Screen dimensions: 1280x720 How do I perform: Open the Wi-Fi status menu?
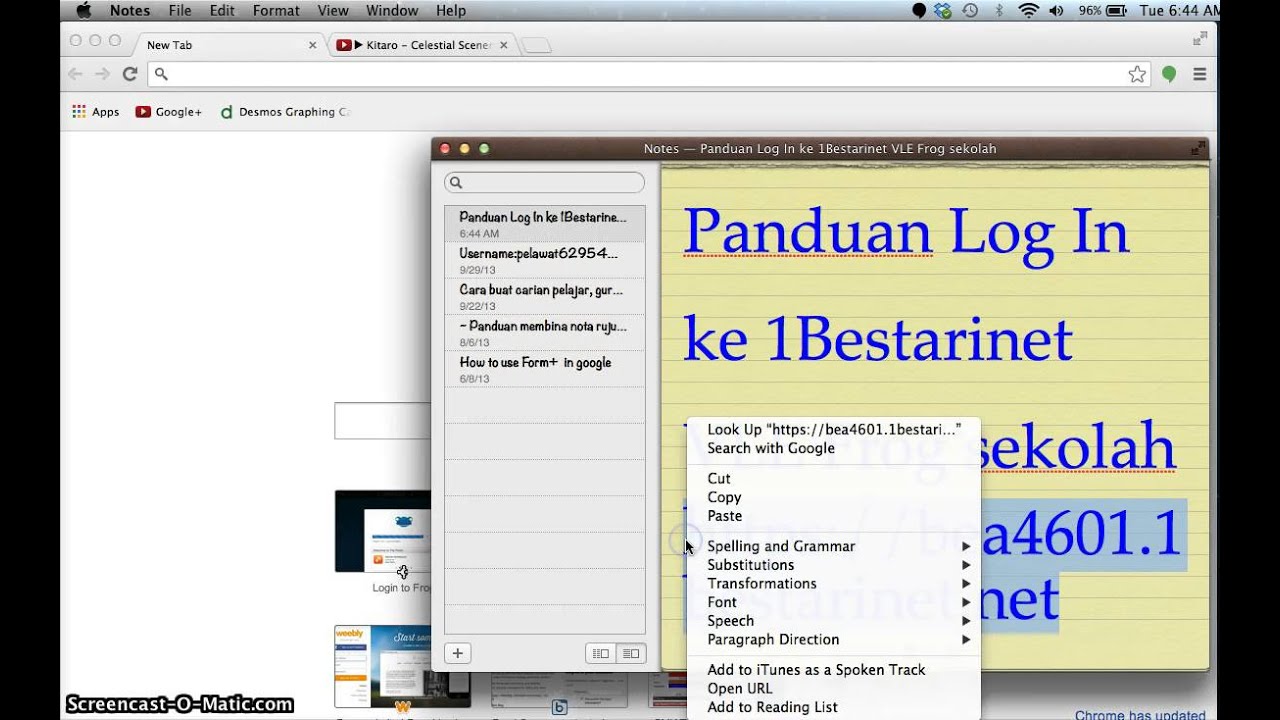click(1028, 10)
